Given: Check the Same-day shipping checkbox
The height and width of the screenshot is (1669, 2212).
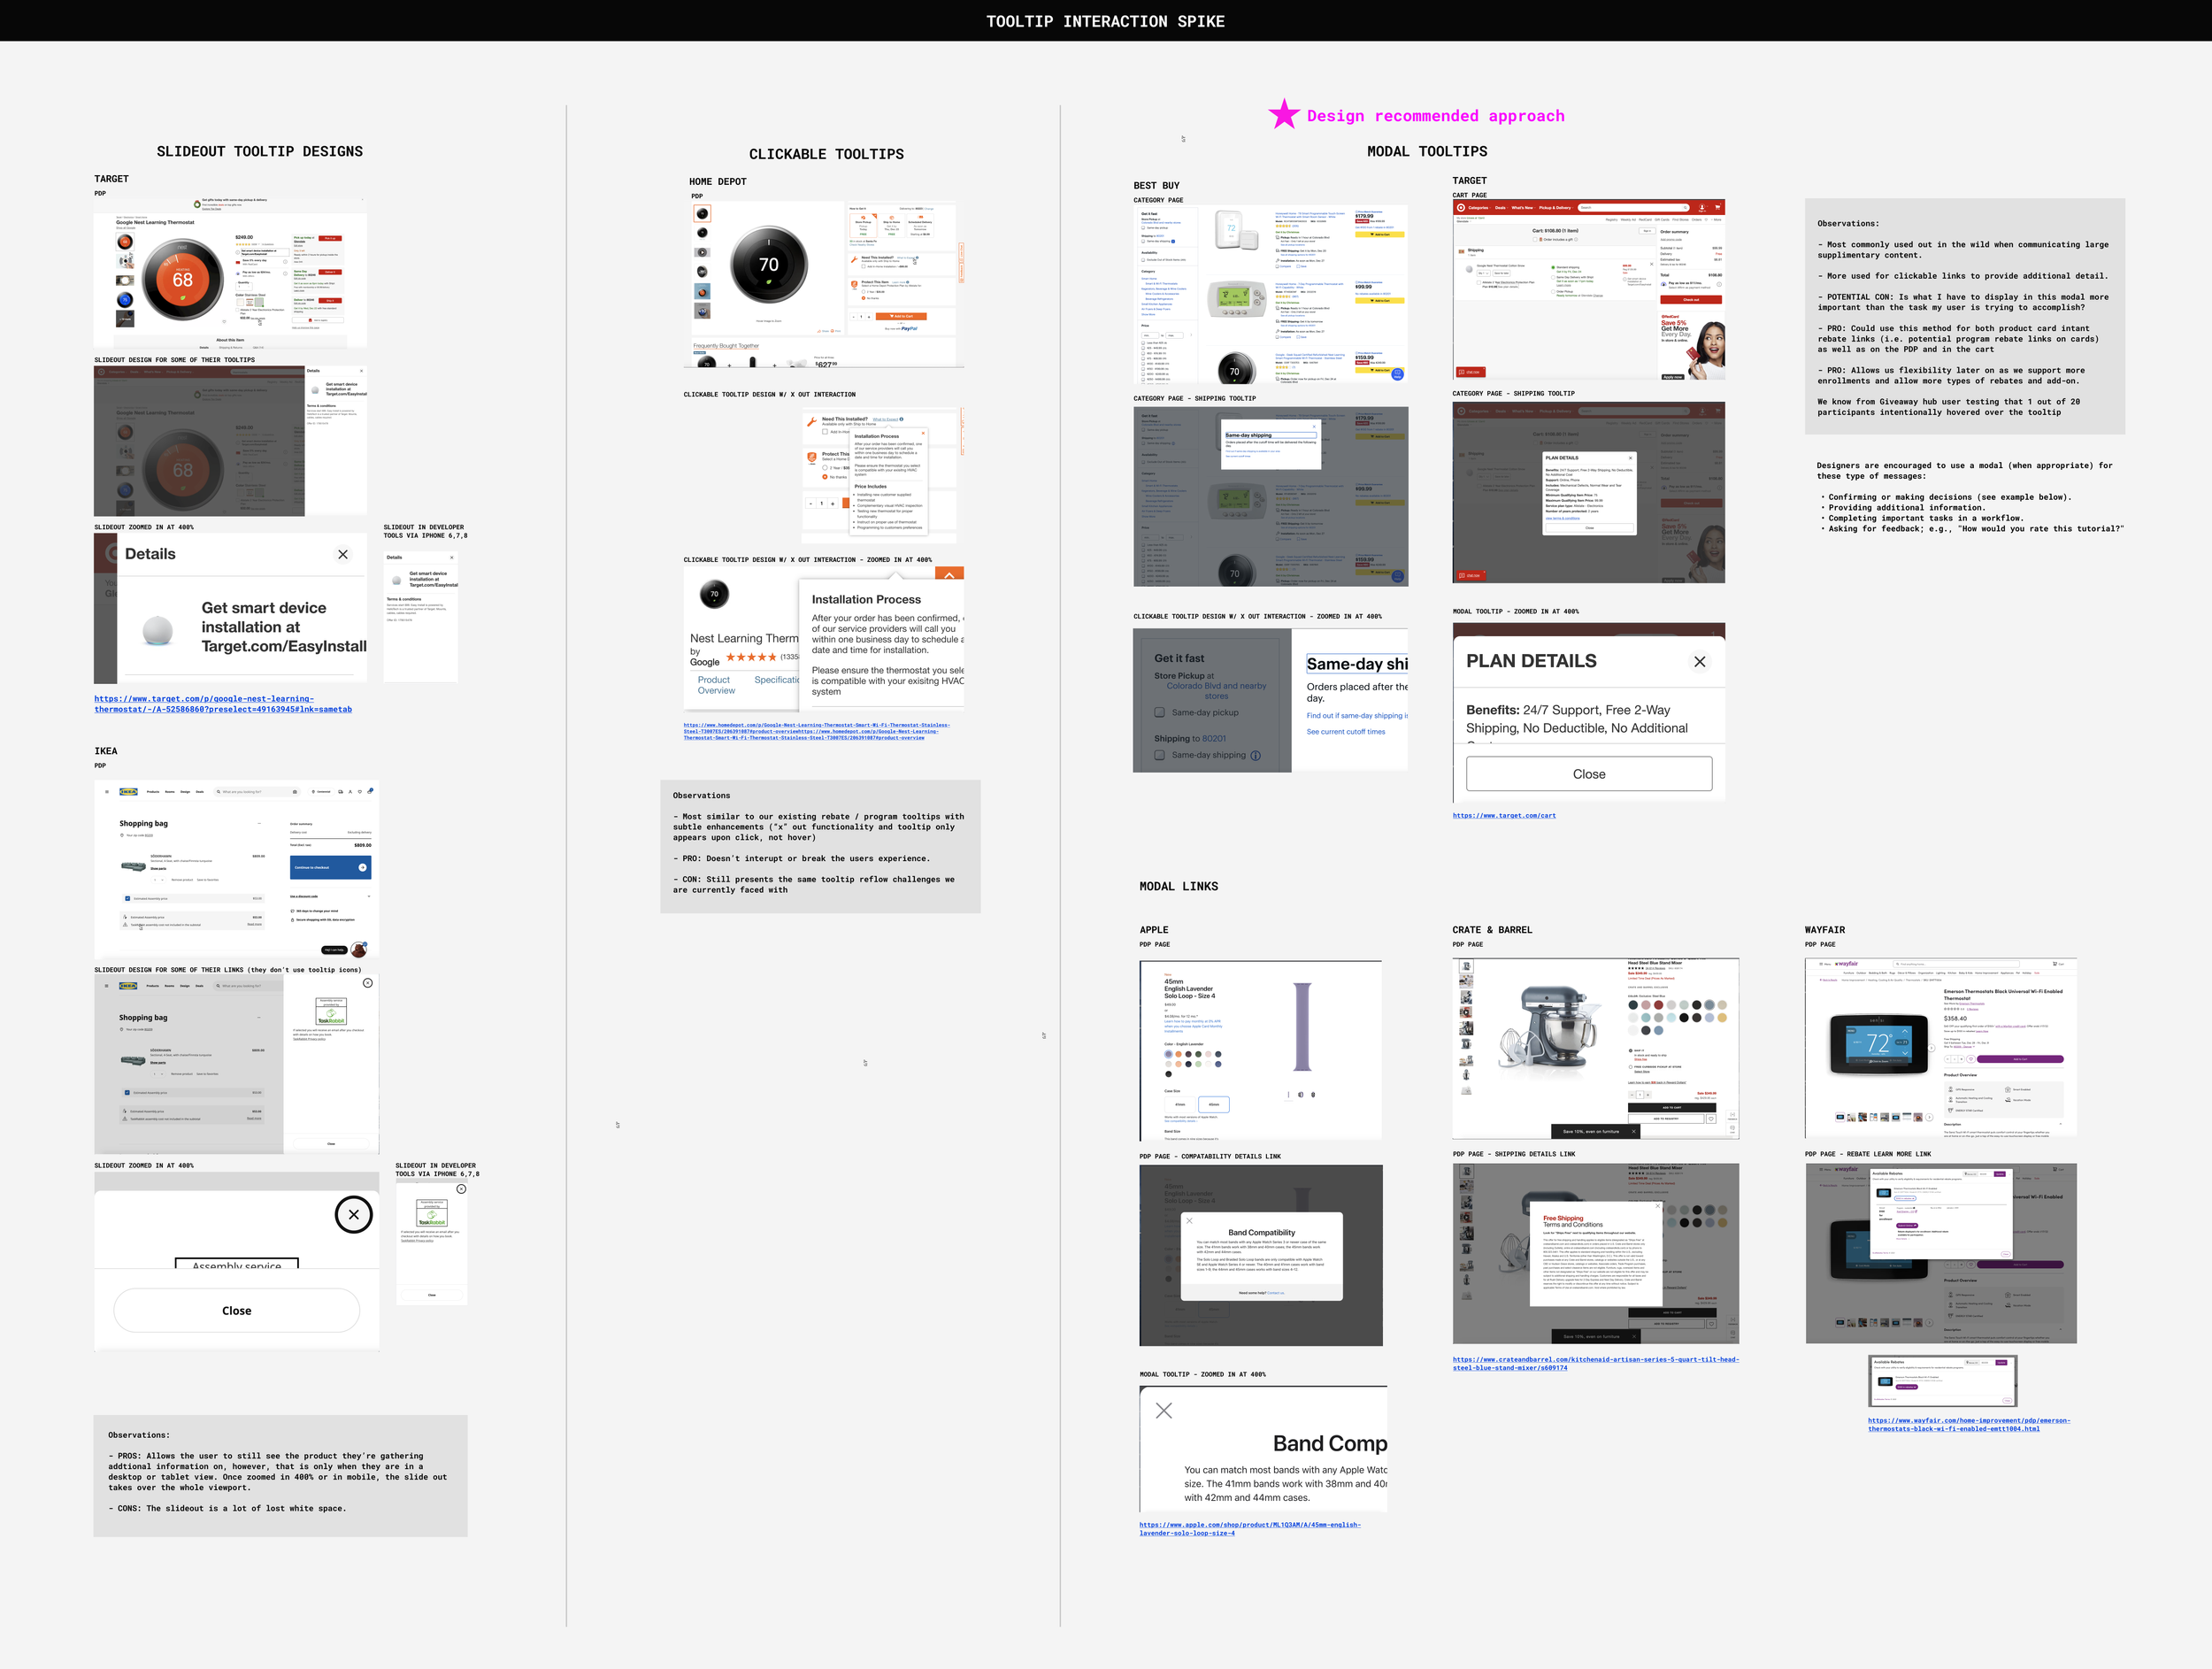Looking at the screenshot, I should click(x=1160, y=756).
